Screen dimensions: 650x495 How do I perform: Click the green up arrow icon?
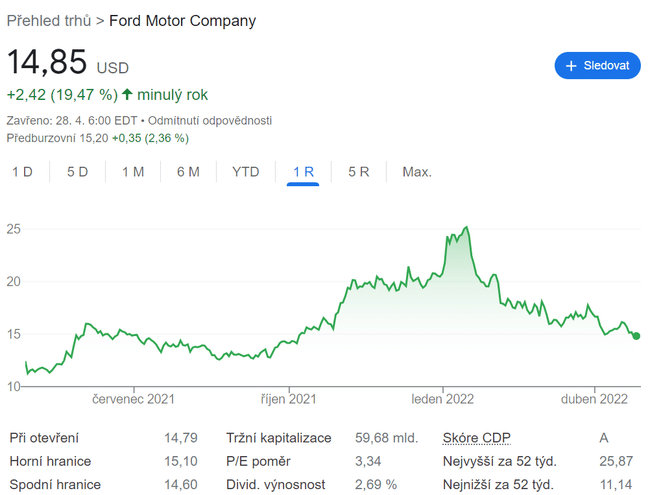coord(127,95)
